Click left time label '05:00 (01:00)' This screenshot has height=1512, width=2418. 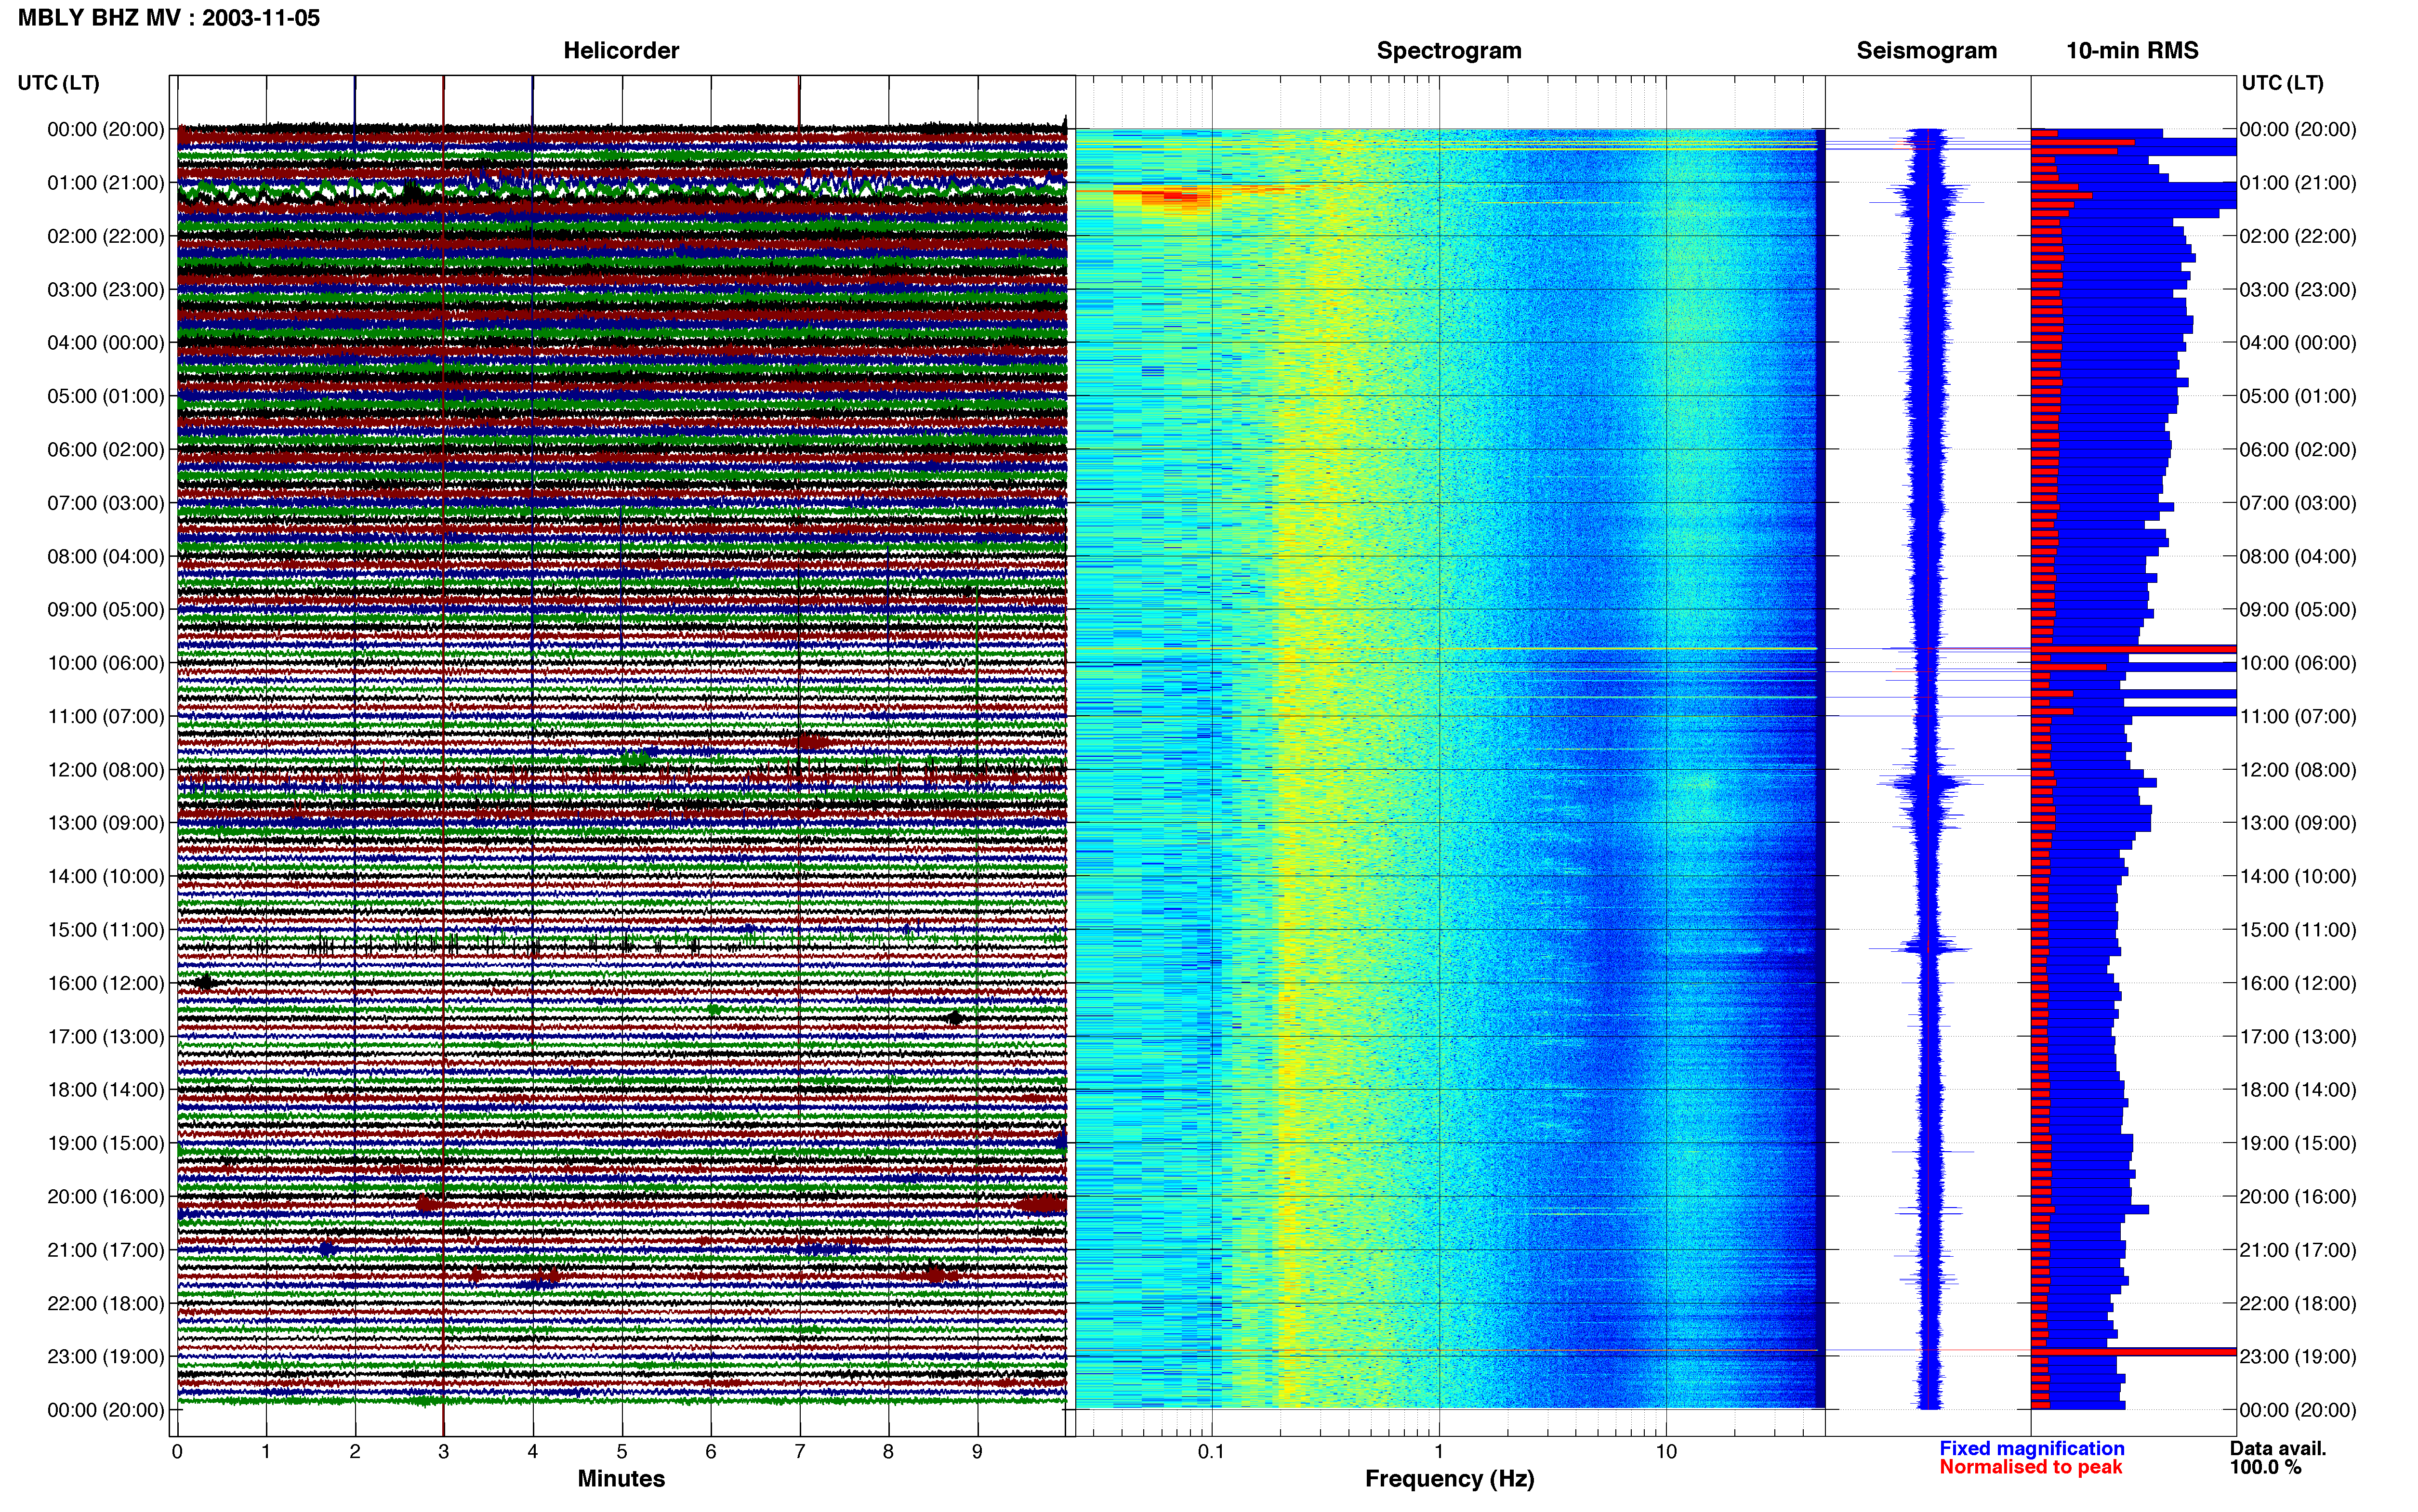(106, 396)
